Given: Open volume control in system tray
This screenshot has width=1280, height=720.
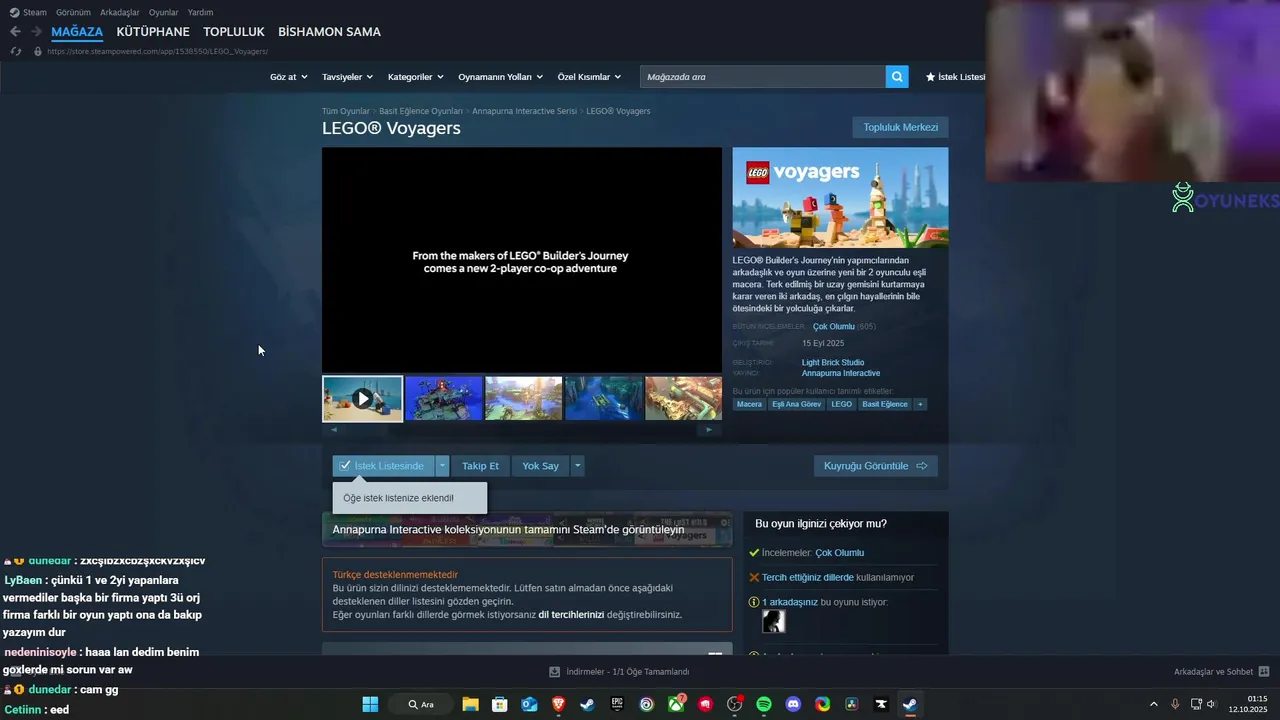Looking at the screenshot, I should tap(1211, 704).
